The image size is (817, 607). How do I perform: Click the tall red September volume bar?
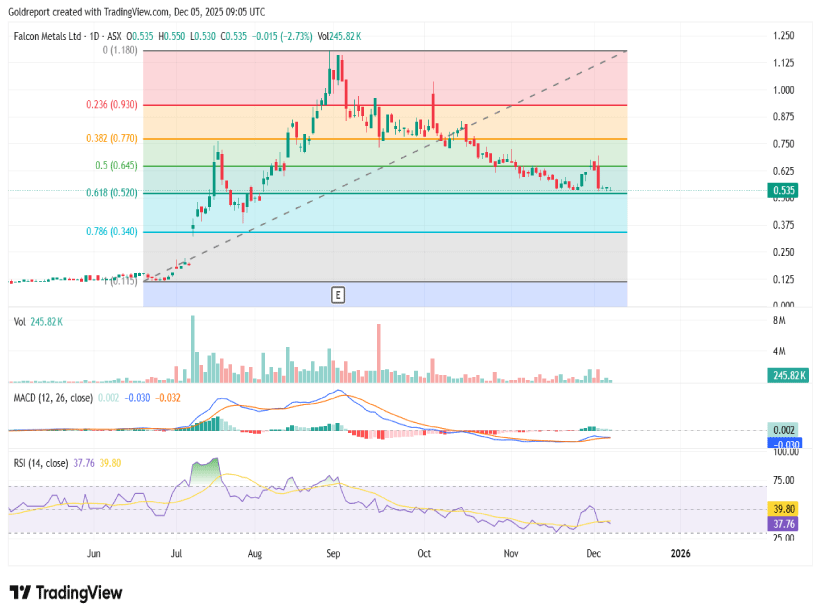[379, 353]
